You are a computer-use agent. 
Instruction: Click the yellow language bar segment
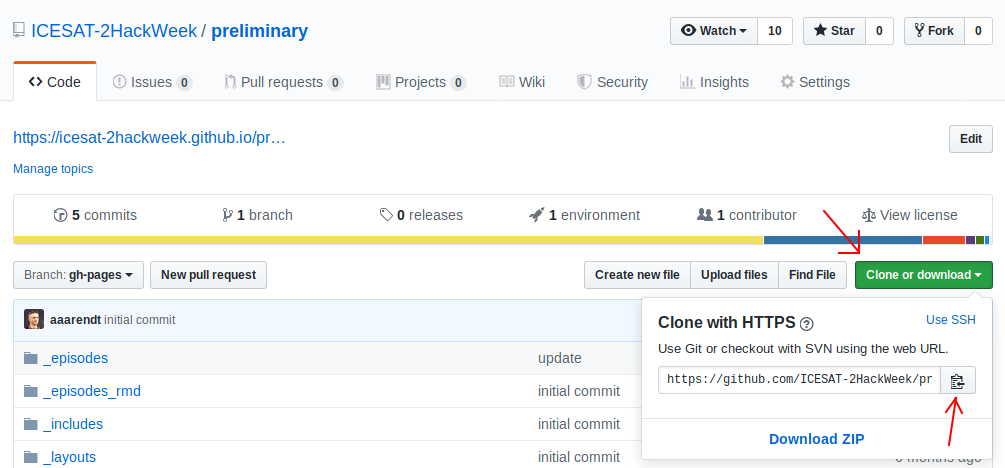388,240
